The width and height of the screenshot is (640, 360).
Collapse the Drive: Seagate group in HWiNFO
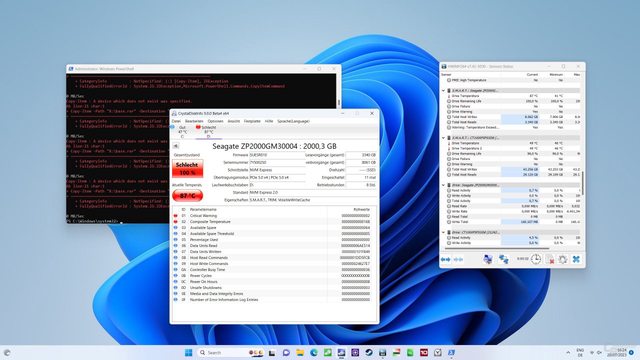[444, 185]
